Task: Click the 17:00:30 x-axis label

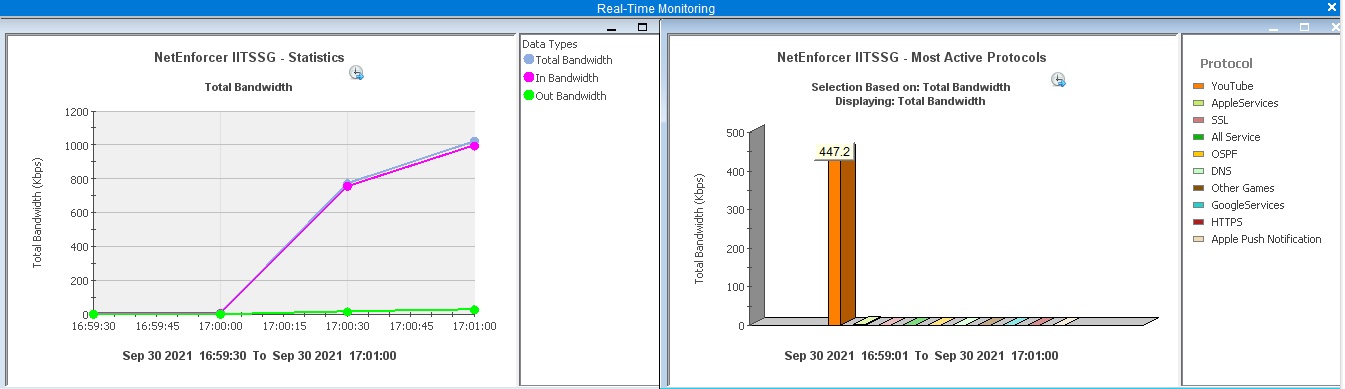Action: pyautogui.click(x=347, y=326)
